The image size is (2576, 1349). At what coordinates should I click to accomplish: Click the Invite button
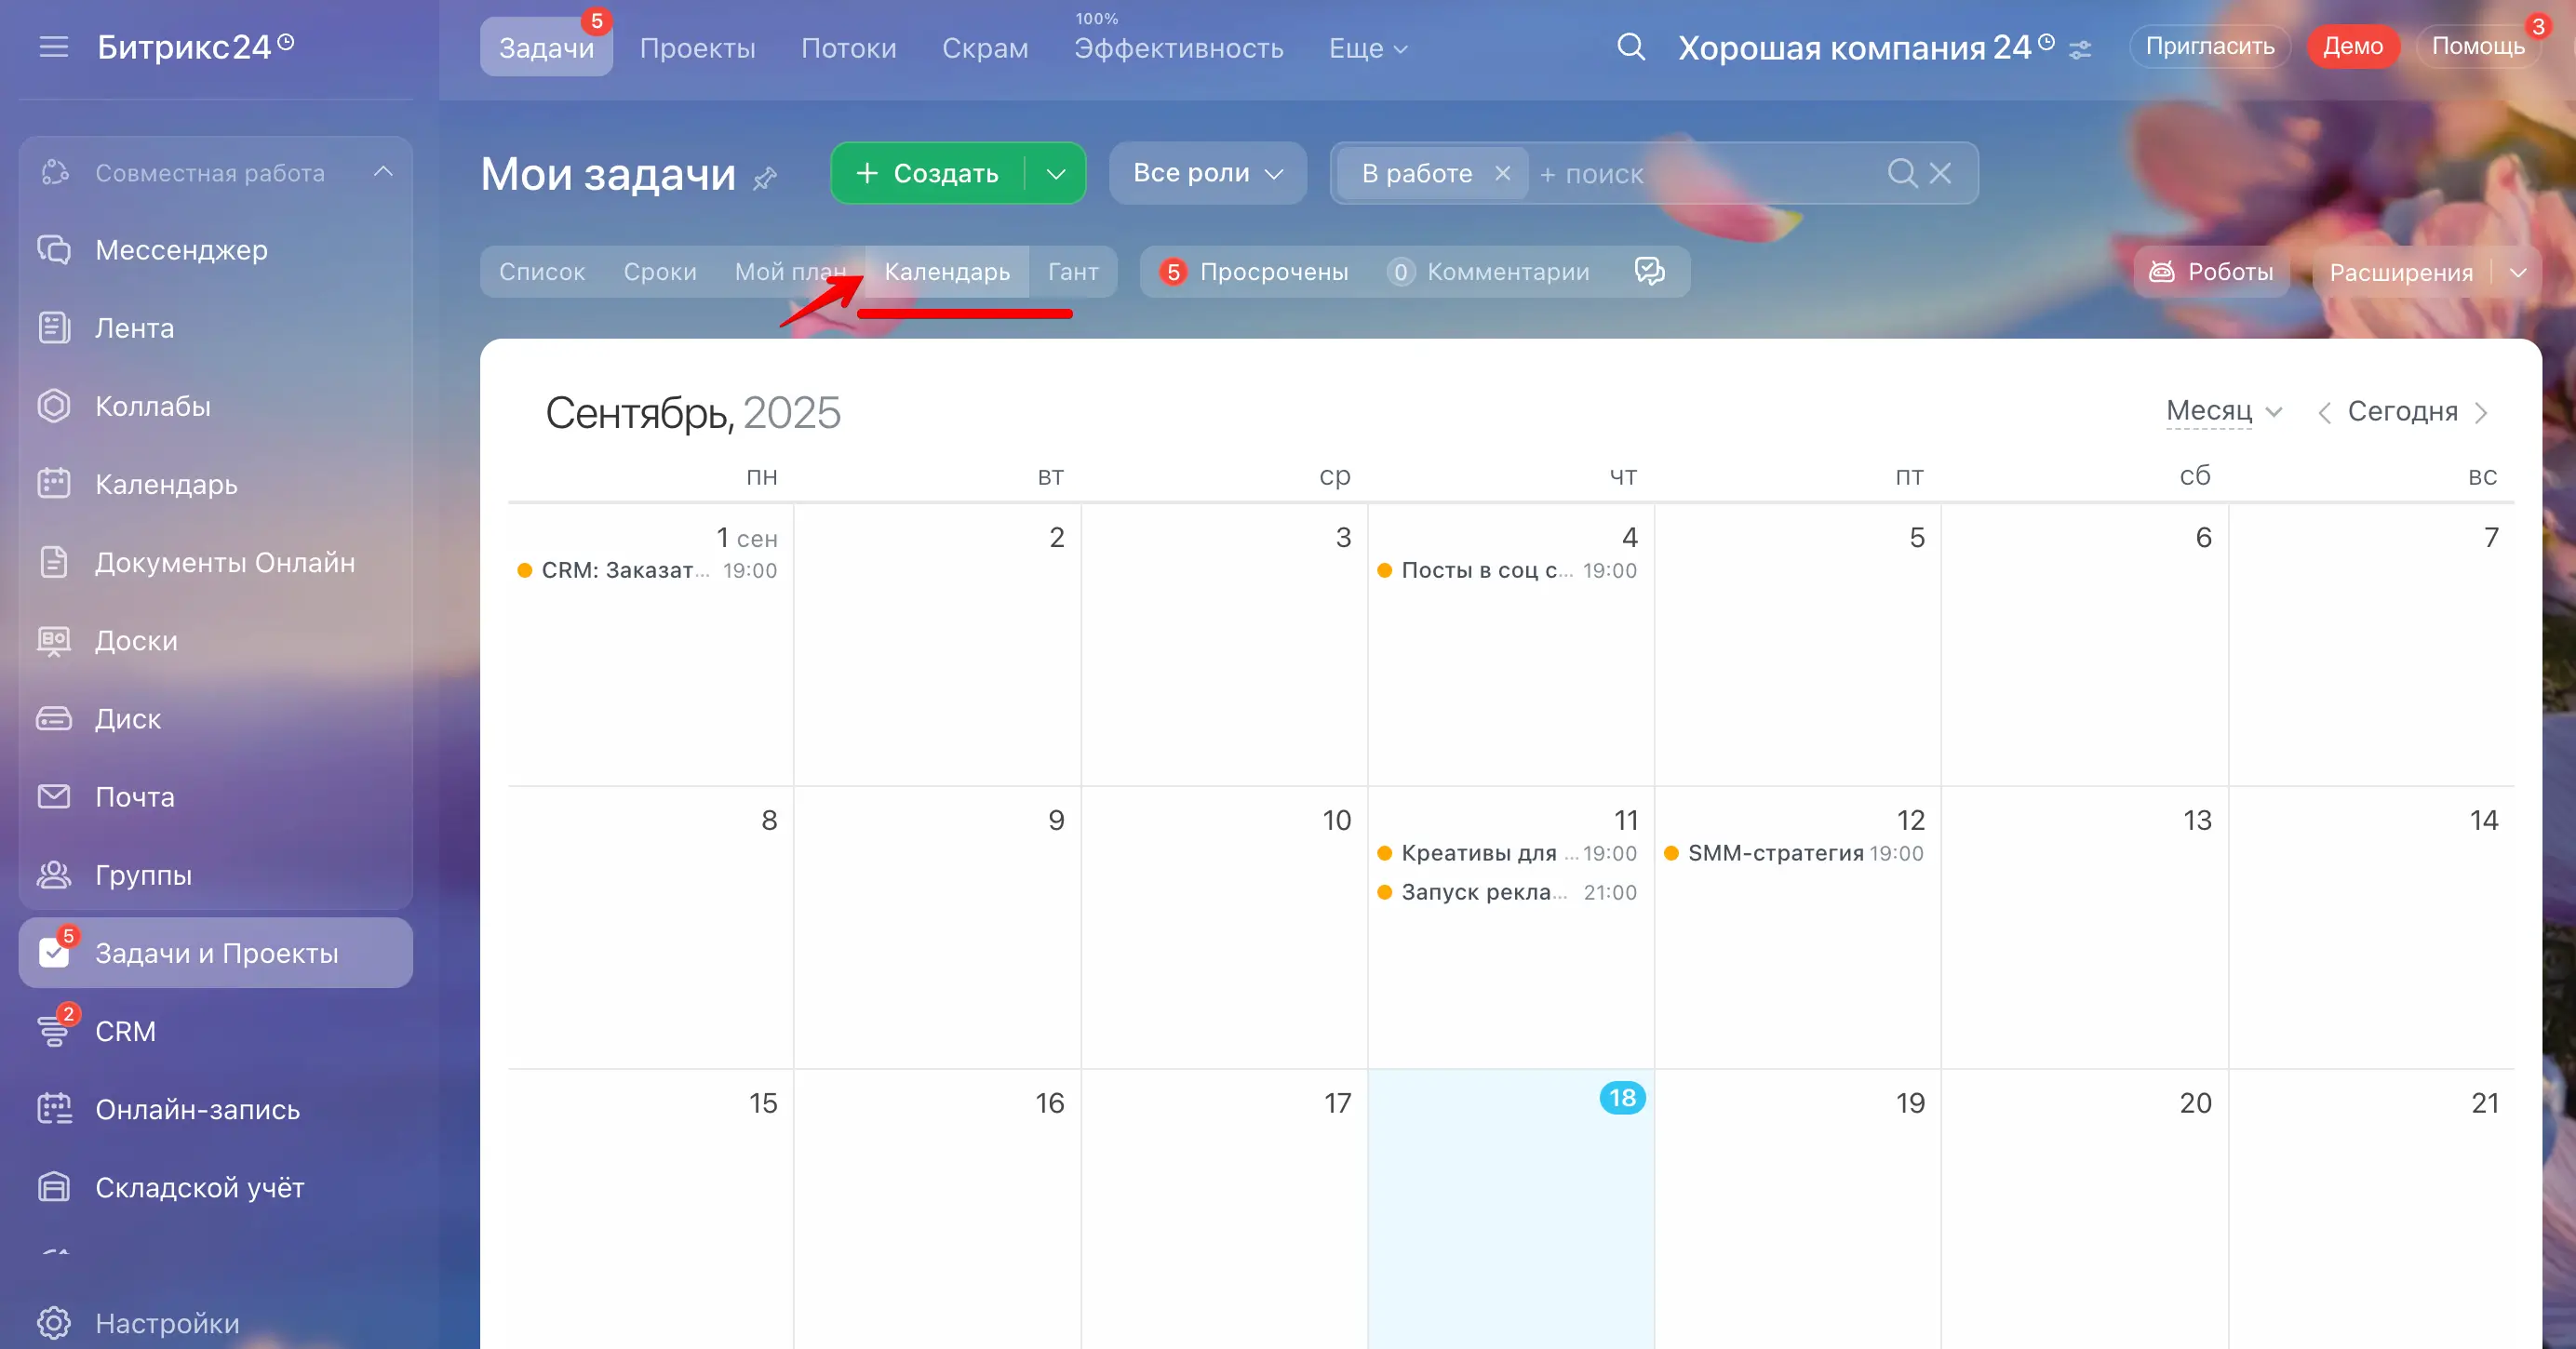(2209, 46)
